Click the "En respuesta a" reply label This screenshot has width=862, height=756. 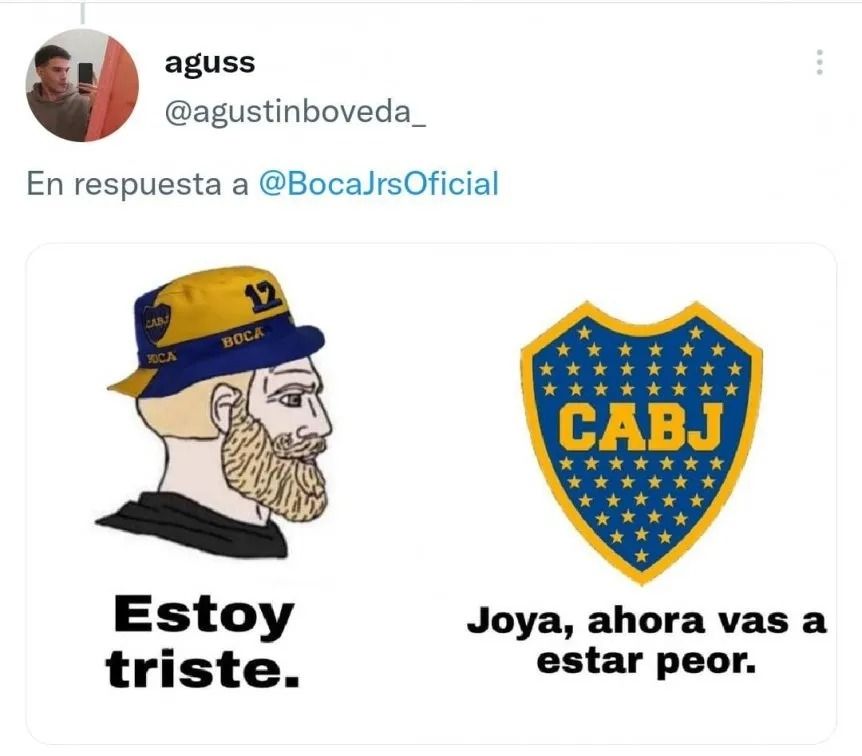[137, 184]
